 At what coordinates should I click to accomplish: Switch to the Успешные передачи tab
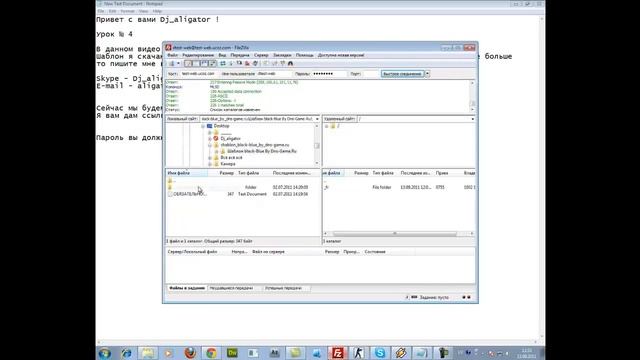point(283,288)
